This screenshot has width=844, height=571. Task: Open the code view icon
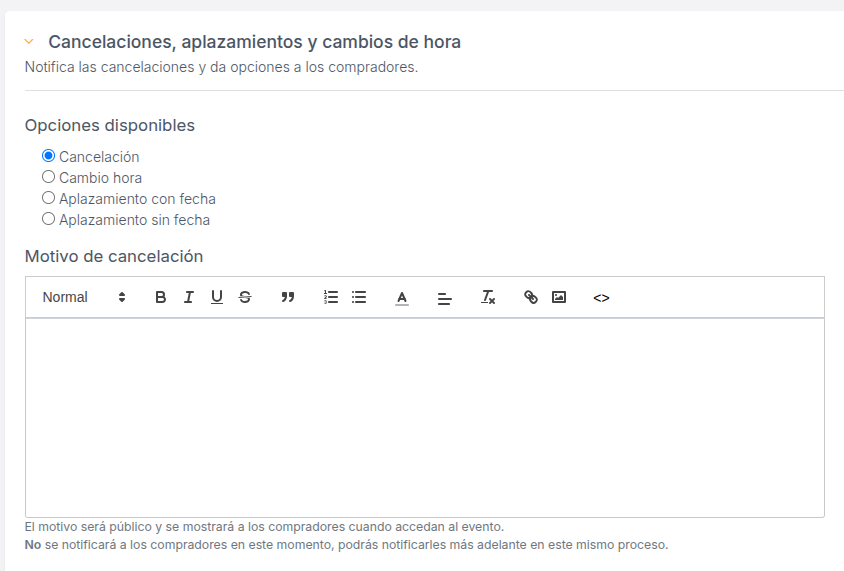pyautogui.click(x=601, y=297)
